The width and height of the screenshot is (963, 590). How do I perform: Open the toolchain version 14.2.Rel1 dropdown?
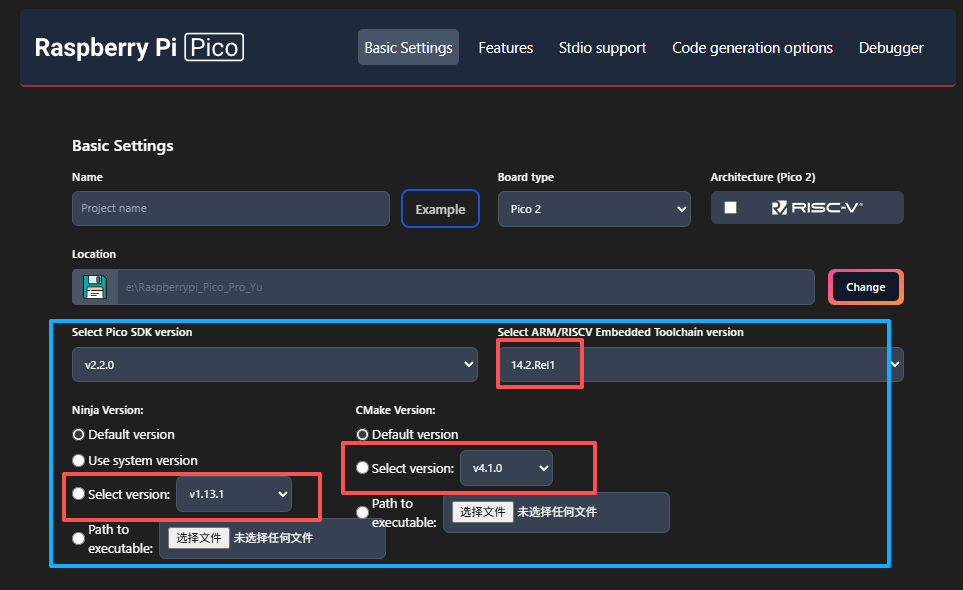click(x=700, y=365)
